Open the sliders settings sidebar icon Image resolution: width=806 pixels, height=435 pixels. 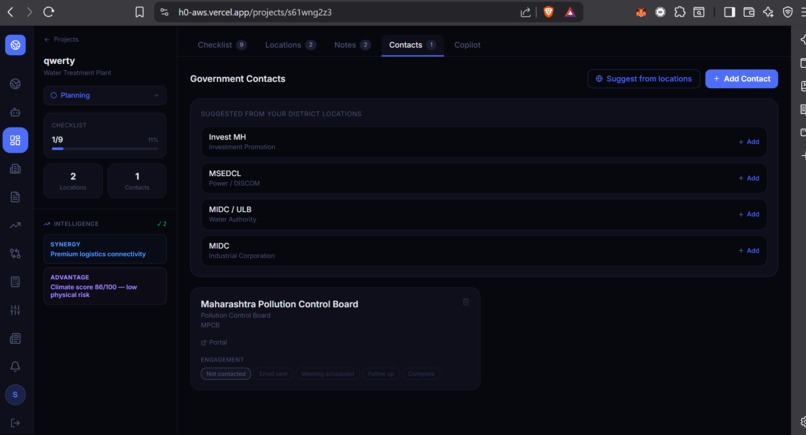tap(15, 310)
